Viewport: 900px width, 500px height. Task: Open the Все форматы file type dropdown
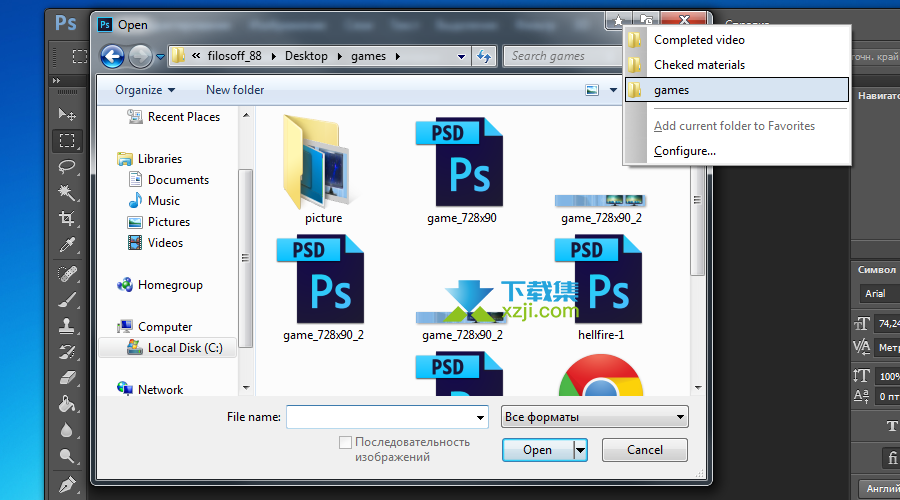pyautogui.click(x=595, y=417)
